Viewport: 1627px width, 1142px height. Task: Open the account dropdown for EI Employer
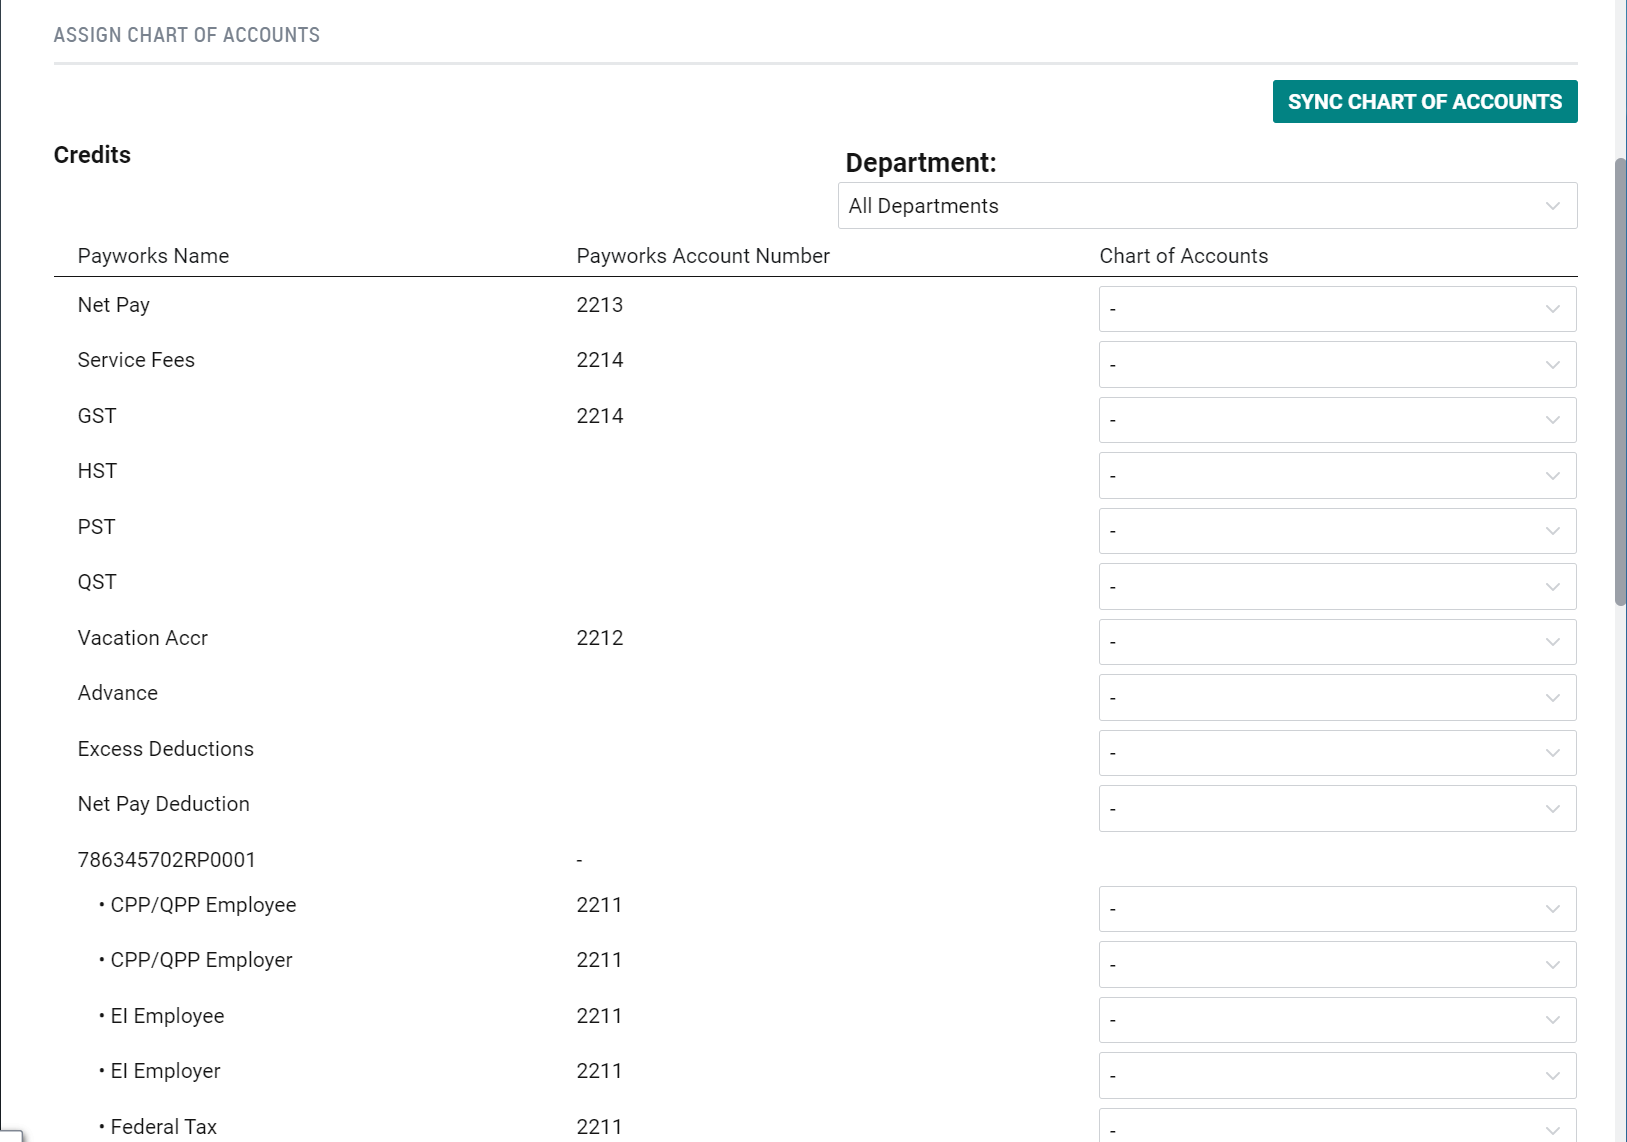pos(1337,1074)
